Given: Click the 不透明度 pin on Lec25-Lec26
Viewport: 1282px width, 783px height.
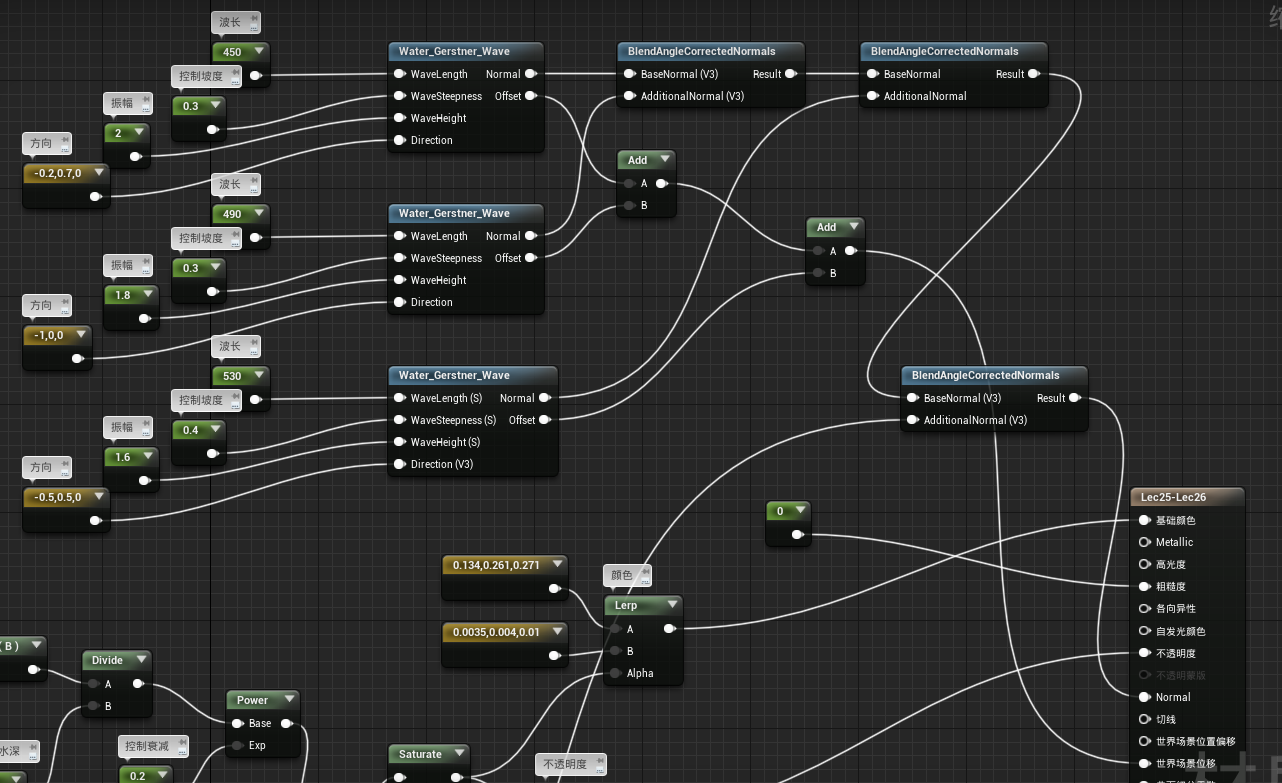Looking at the screenshot, I should tap(1145, 653).
